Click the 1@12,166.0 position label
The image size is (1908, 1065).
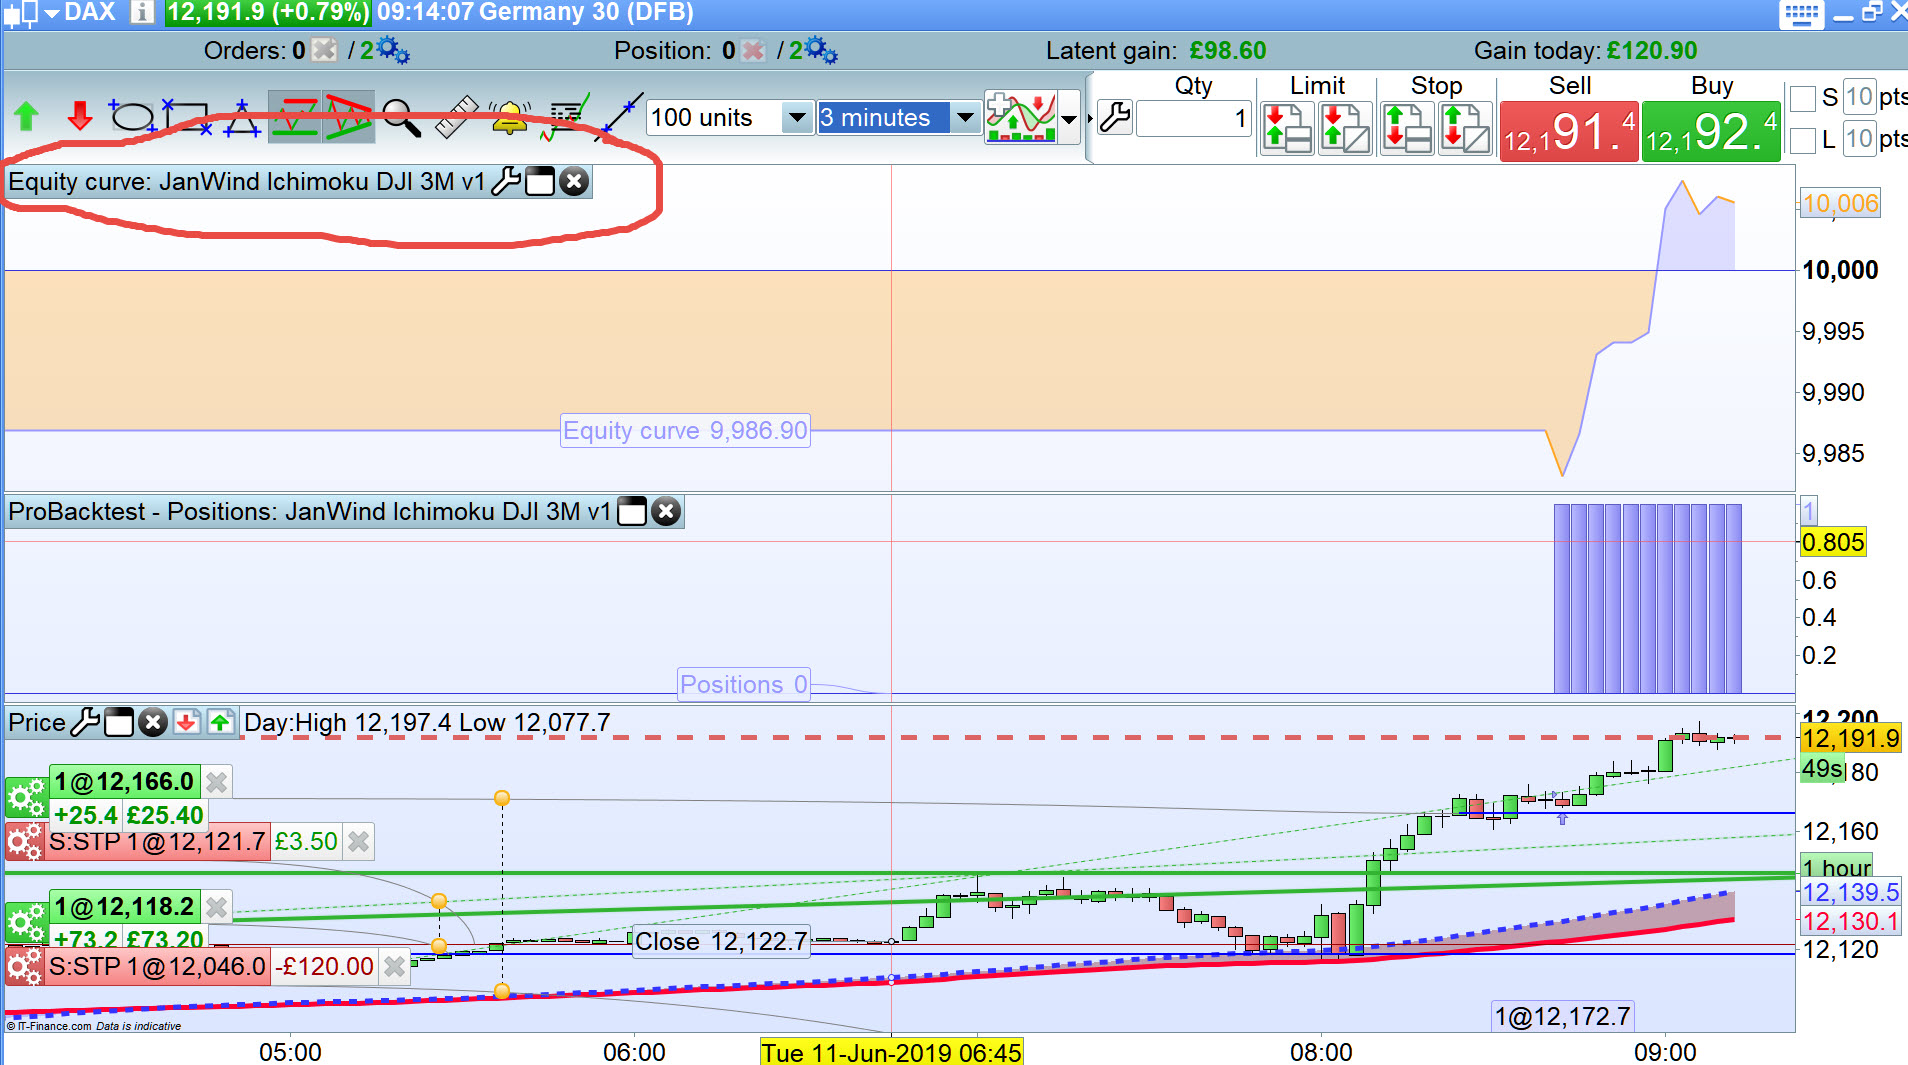[x=124, y=782]
